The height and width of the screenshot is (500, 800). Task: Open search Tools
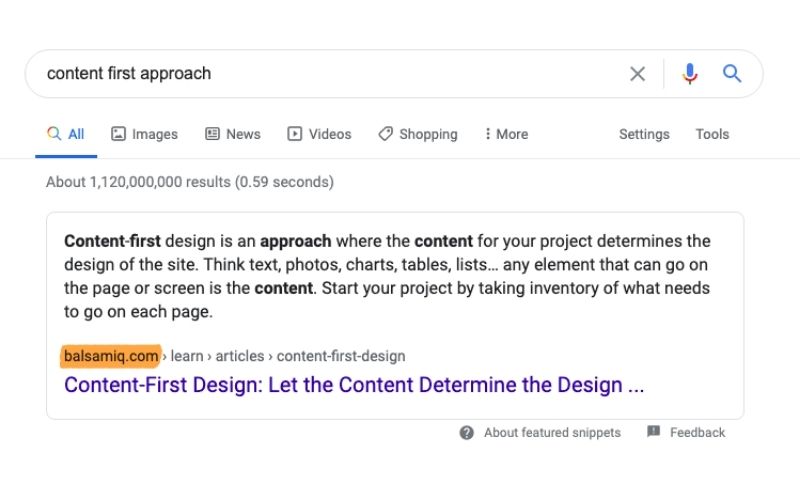click(x=712, y=134)
